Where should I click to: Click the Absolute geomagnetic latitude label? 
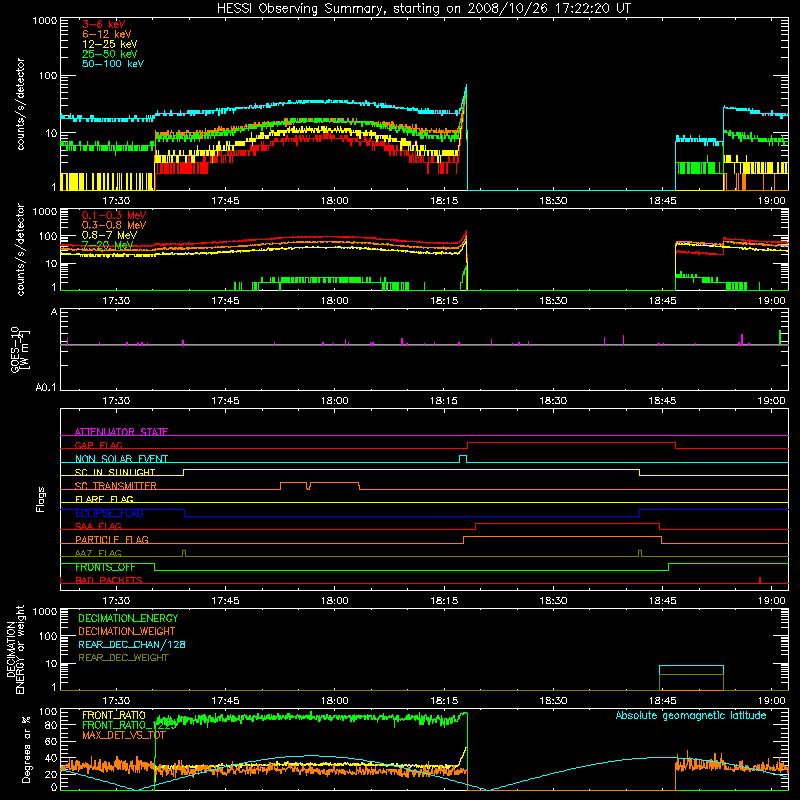(691, 715)
